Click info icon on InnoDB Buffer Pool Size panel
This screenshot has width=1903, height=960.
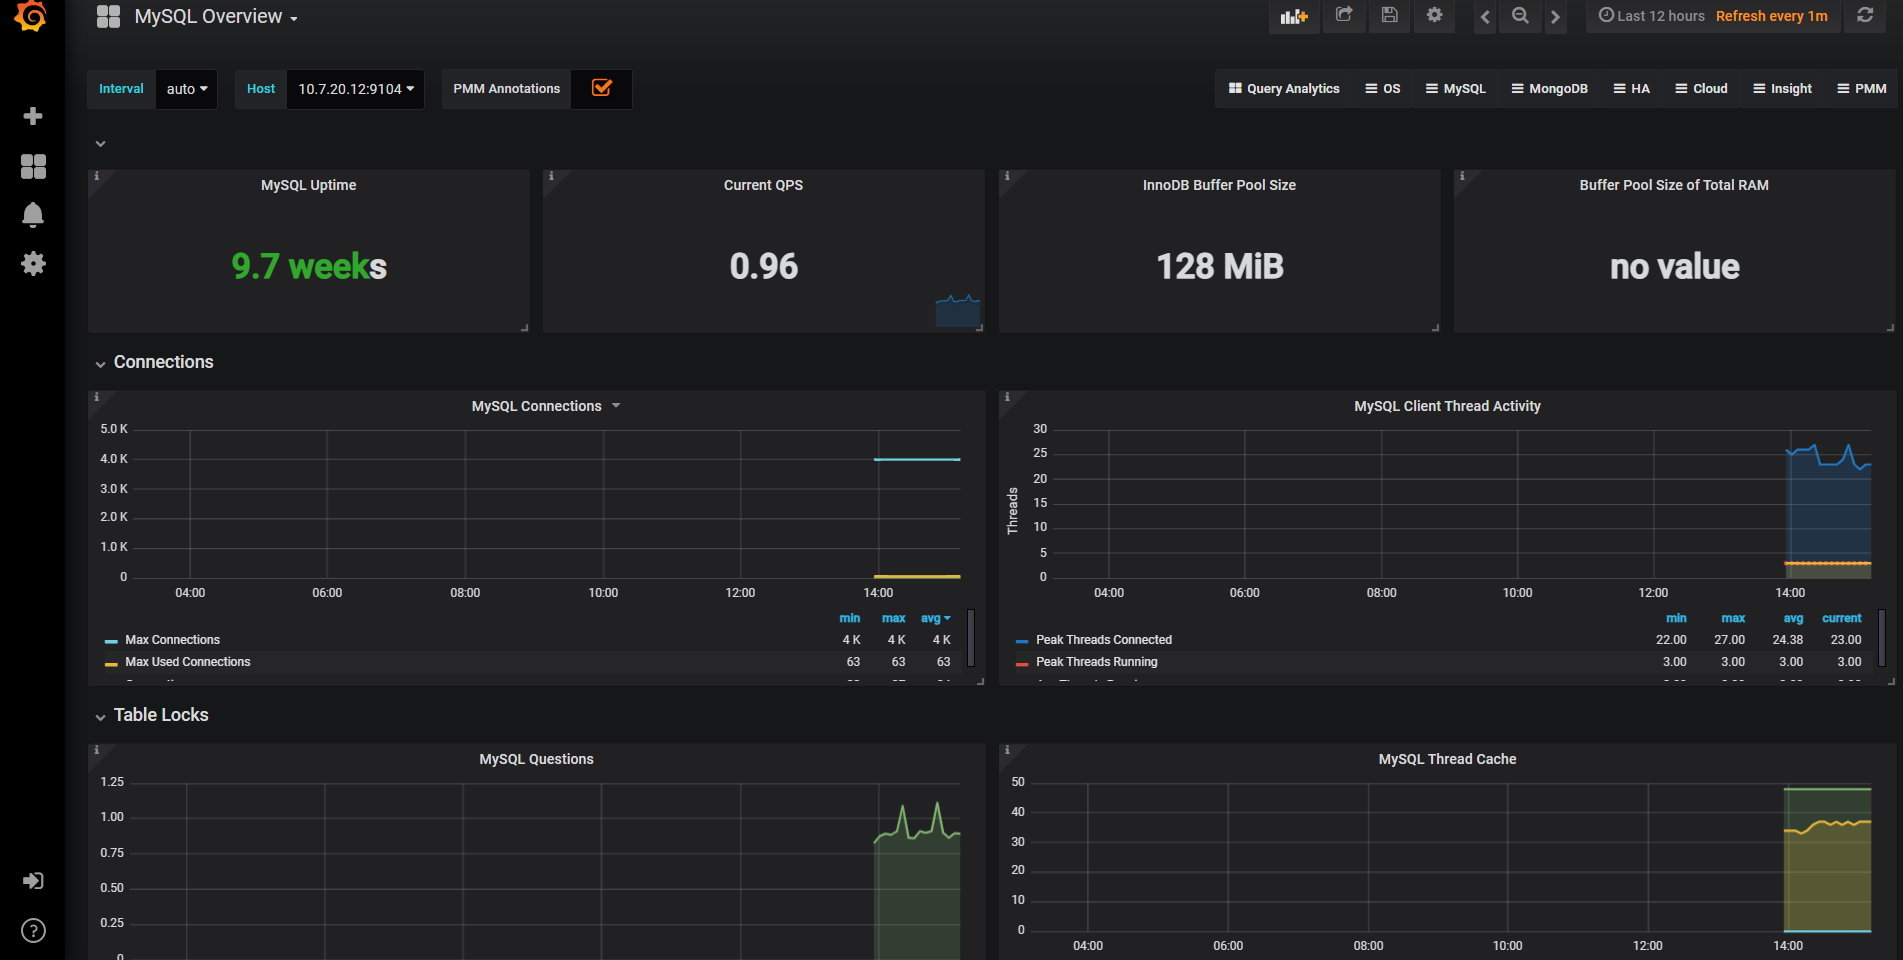click(x=1007, y=176)
